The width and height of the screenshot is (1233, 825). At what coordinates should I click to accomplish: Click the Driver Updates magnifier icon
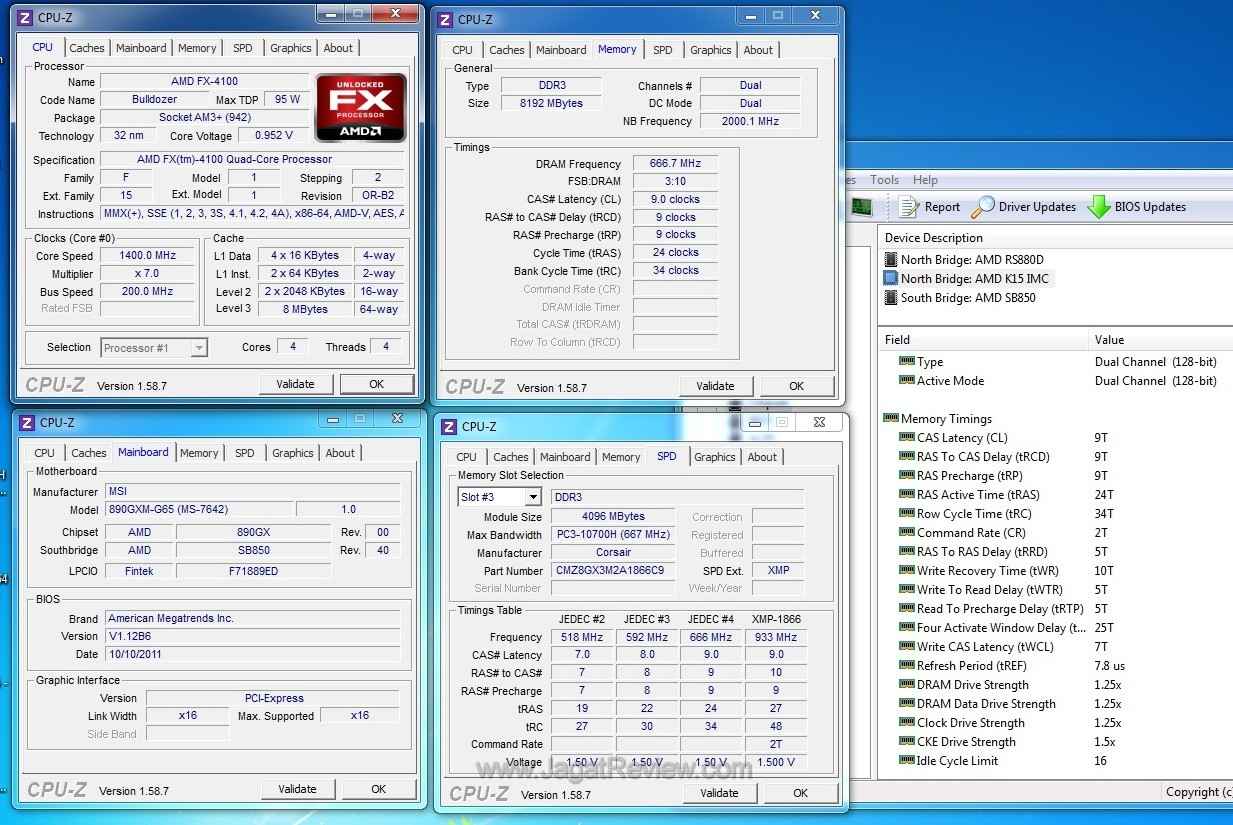click(983, 207)
